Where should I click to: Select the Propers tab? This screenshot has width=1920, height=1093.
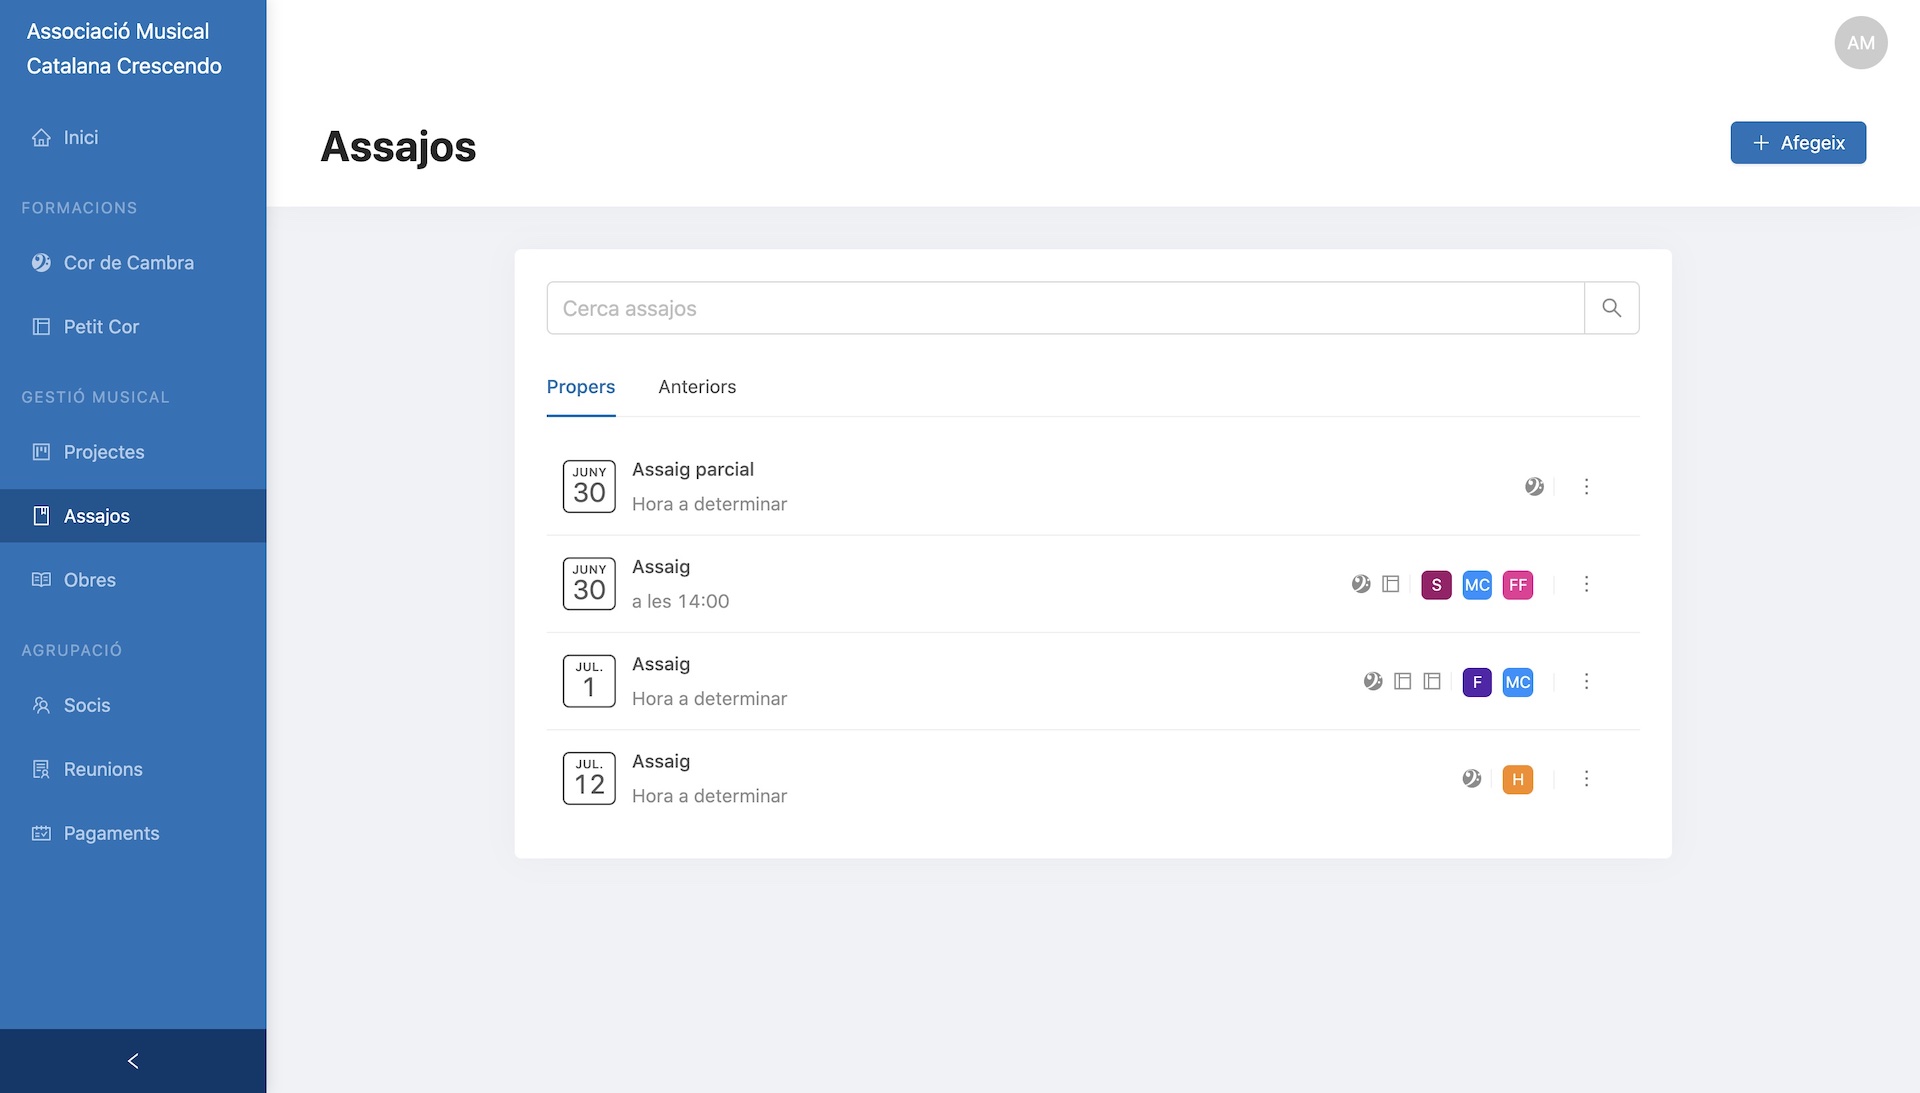coord(580,387)
